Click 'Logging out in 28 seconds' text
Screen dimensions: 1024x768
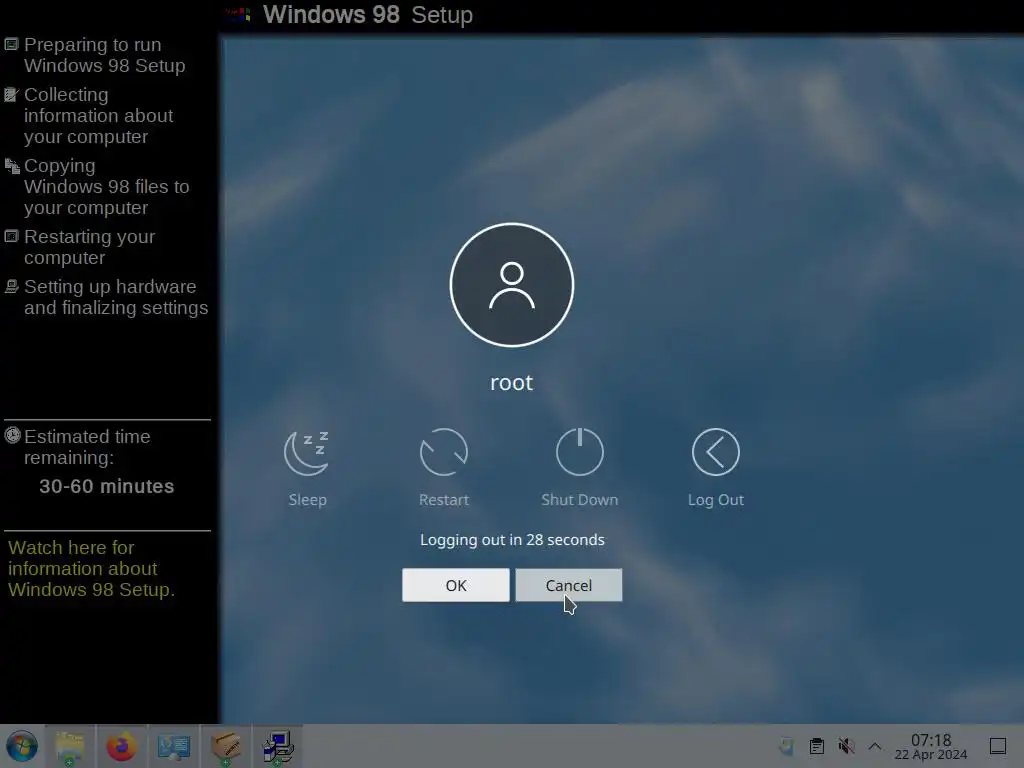tap(512, 540)
